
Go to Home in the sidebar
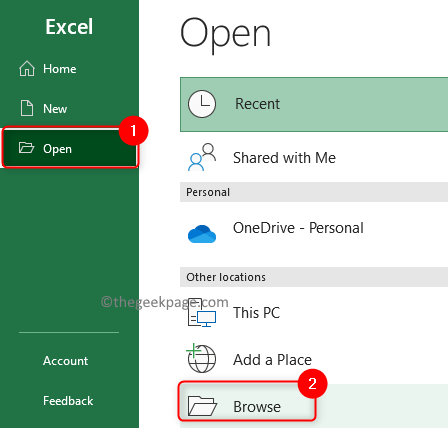69,69
